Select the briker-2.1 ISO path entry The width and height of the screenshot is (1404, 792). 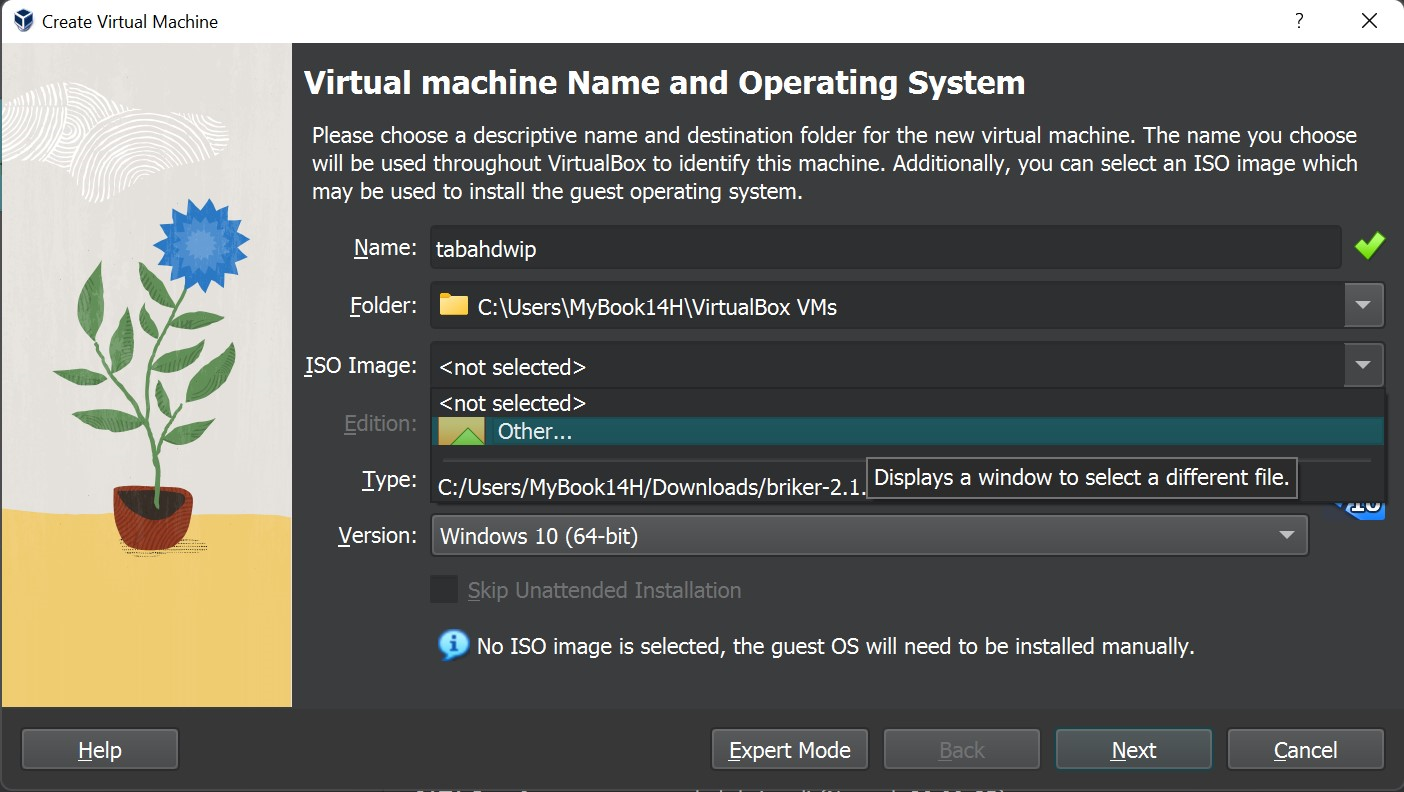650,487
